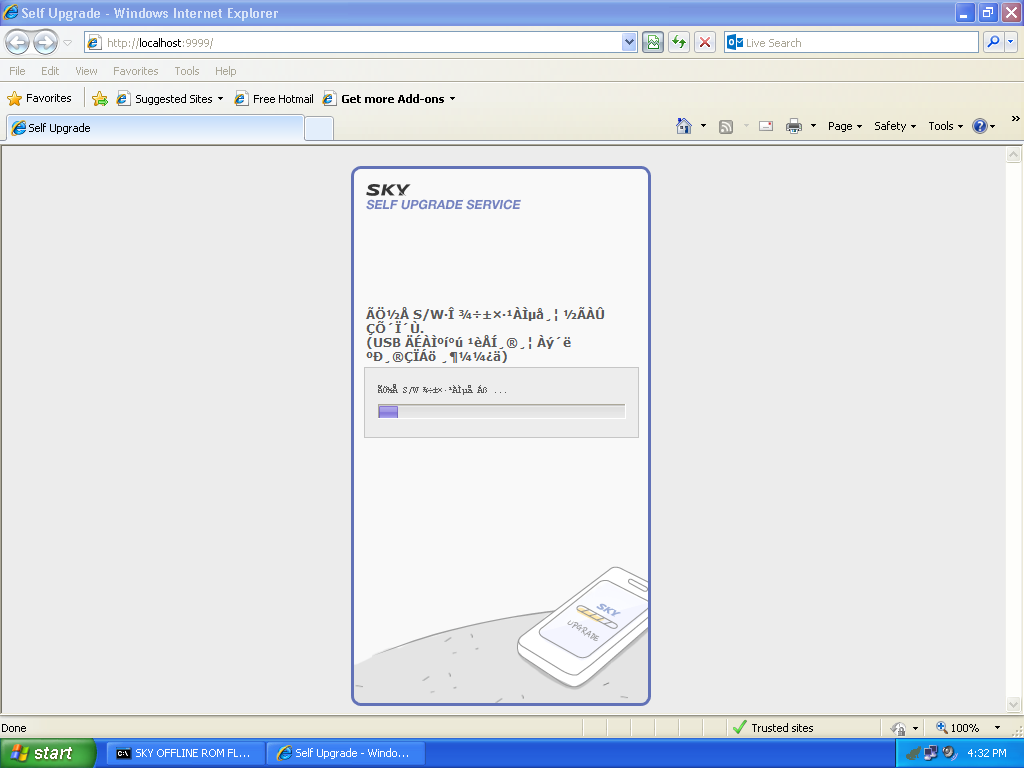This screenshot has width=1024, height=768.
Task: Stop loading with the red X icon
Action: [705, 43]
